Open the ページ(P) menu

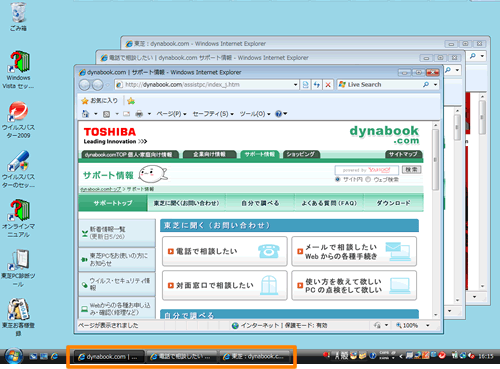coord(171,114)
